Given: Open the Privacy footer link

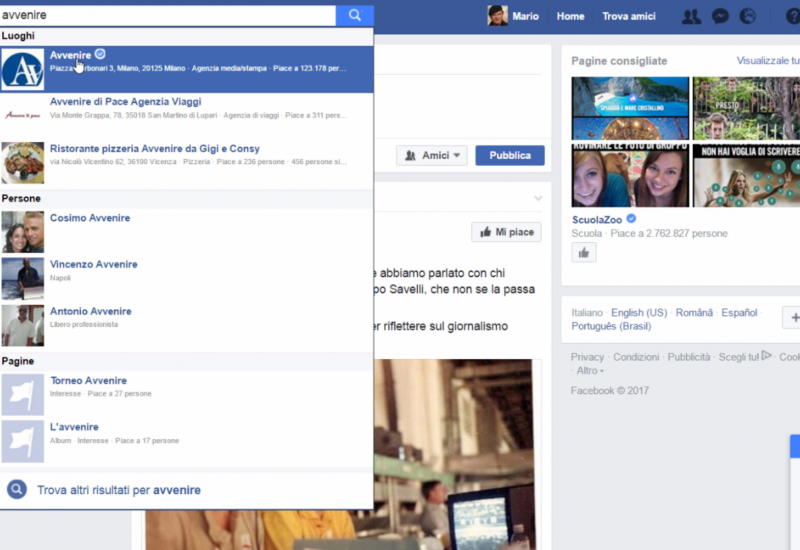Looking at the screenshot, I should pos(587,357).
